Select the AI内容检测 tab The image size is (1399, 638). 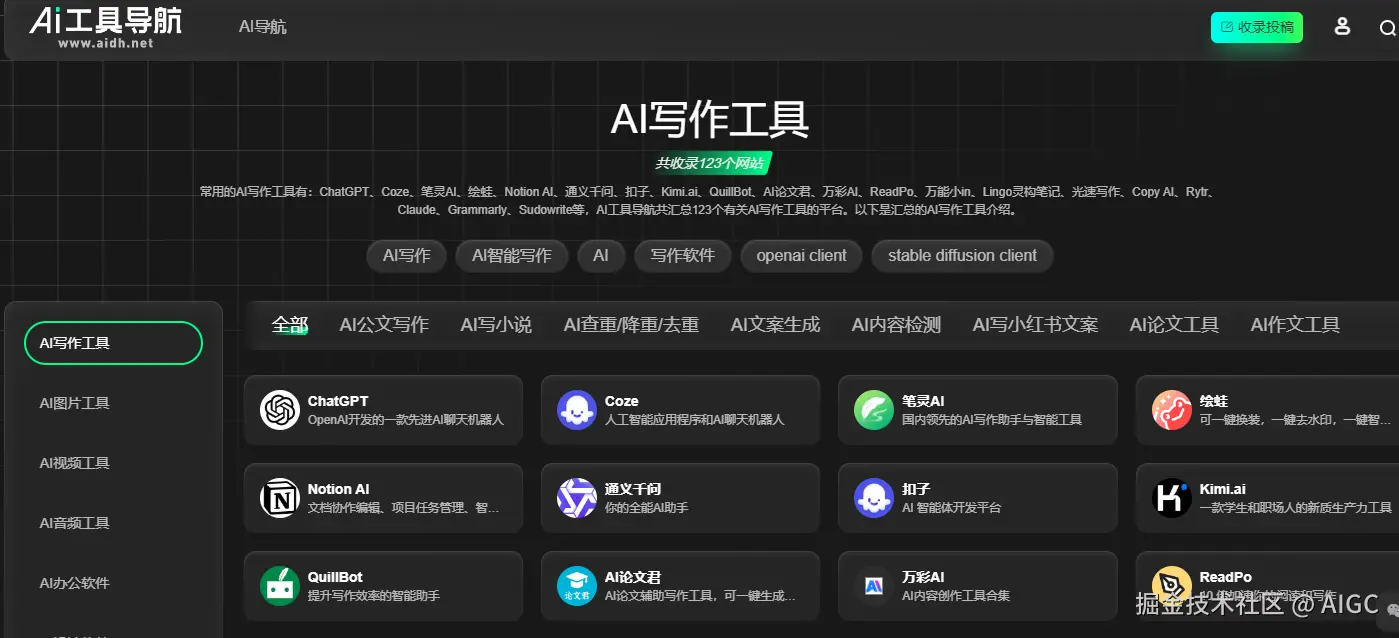pyautogui.click(x=896, y=324)
